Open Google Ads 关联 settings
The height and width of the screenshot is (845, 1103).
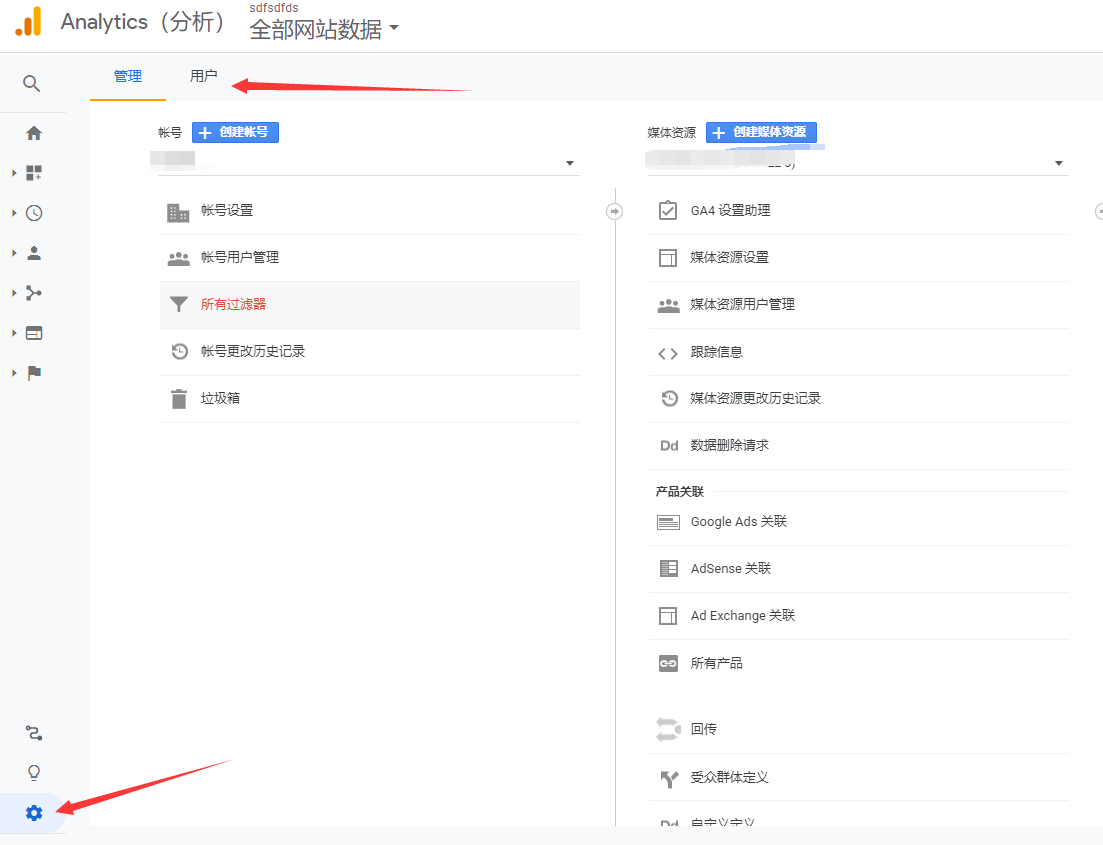tap(740, 521)
